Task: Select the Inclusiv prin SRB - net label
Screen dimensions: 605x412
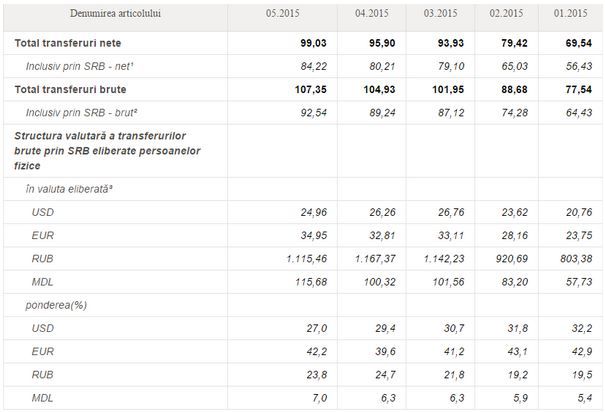Action: pyautogui.click(x=79, y=66)
